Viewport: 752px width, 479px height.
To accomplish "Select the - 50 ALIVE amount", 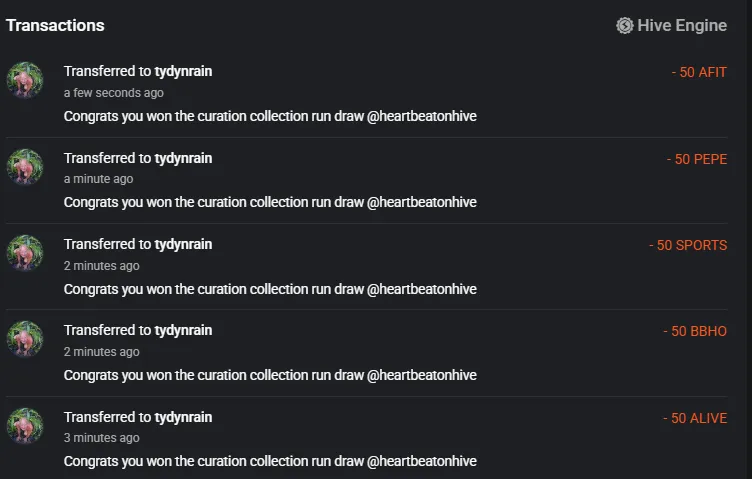I will [695, 418].
